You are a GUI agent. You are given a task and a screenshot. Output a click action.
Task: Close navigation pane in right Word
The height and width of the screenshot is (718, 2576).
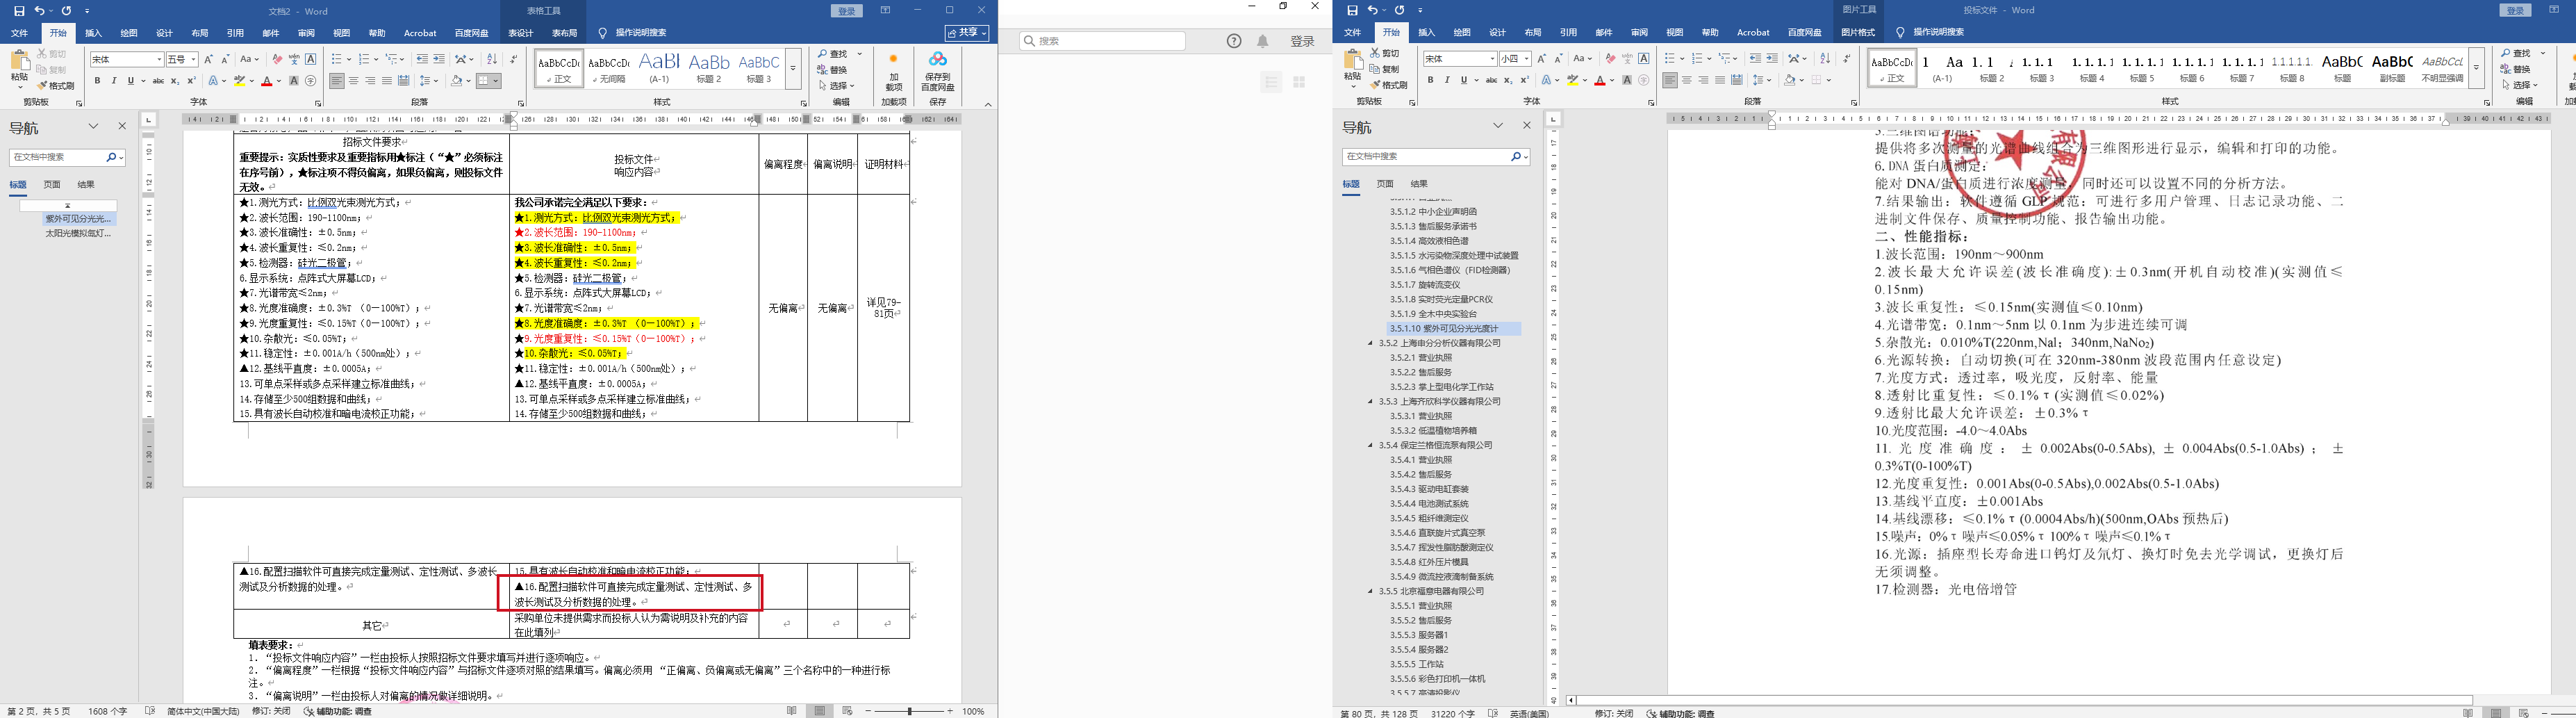click(x=1526, y=126)
